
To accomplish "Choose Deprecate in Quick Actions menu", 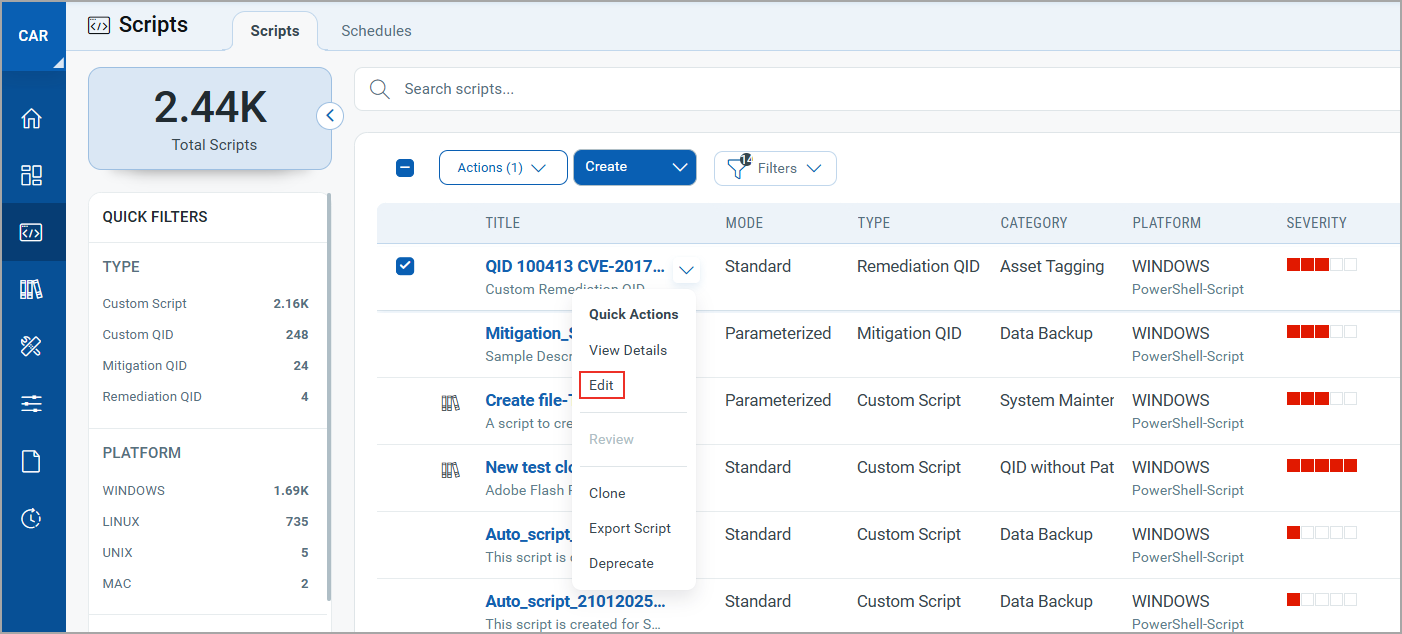I will pos(621,563).
